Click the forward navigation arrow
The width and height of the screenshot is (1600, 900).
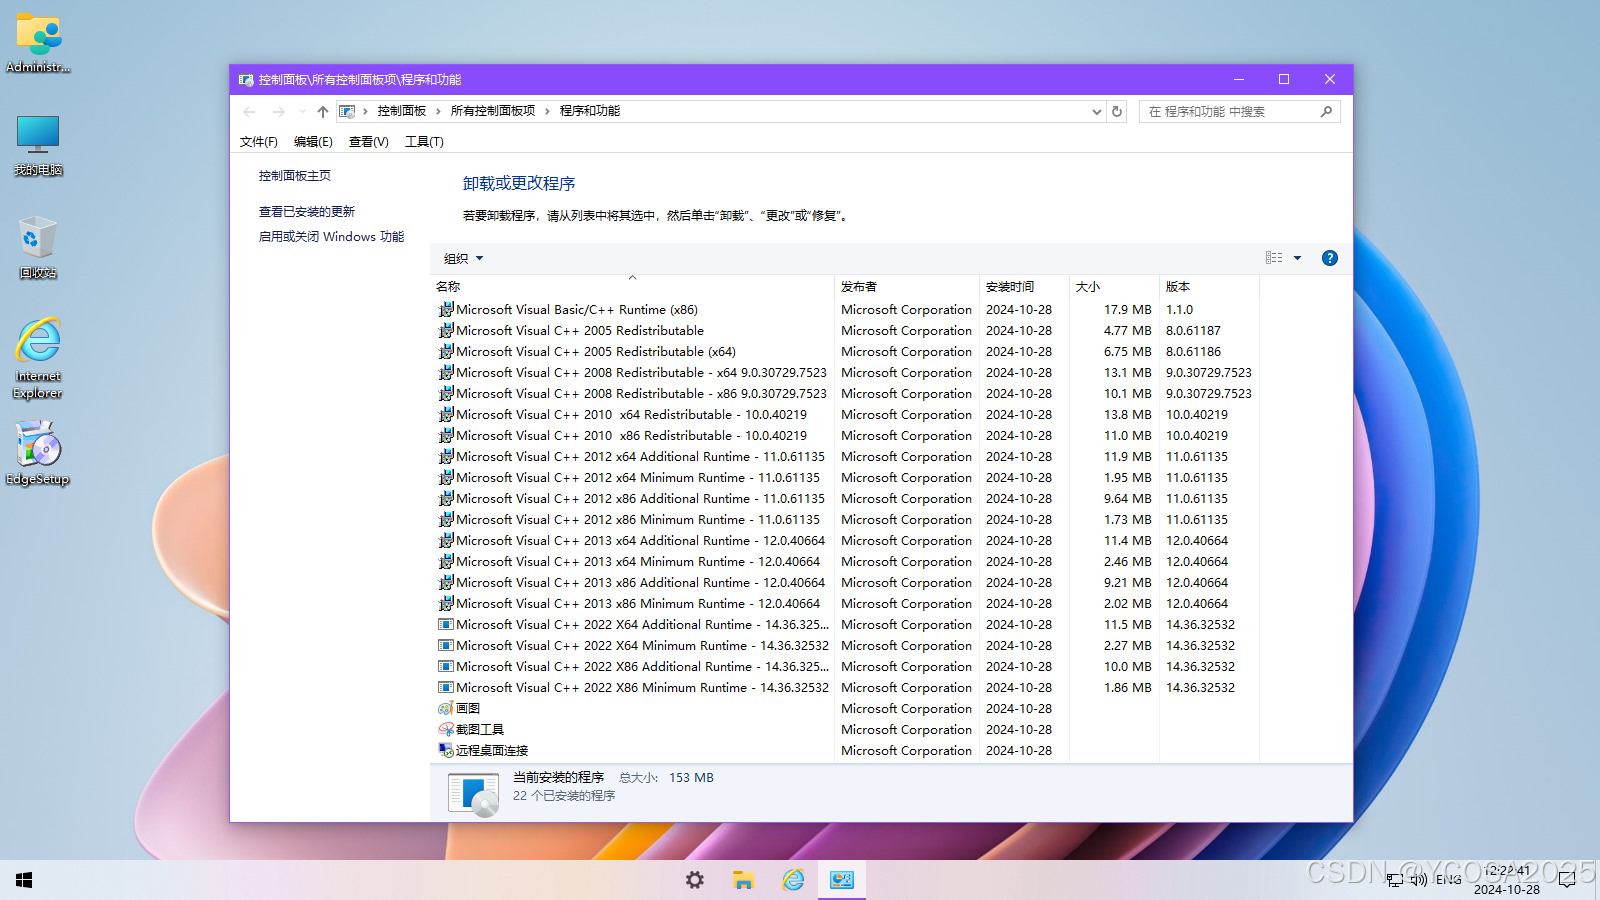[279, 112]
